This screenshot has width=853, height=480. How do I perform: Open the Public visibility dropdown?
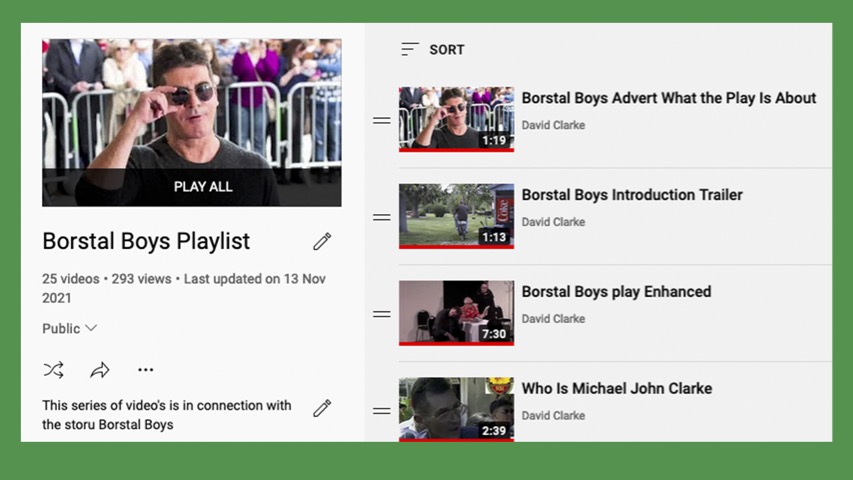[x=70, y=329]
